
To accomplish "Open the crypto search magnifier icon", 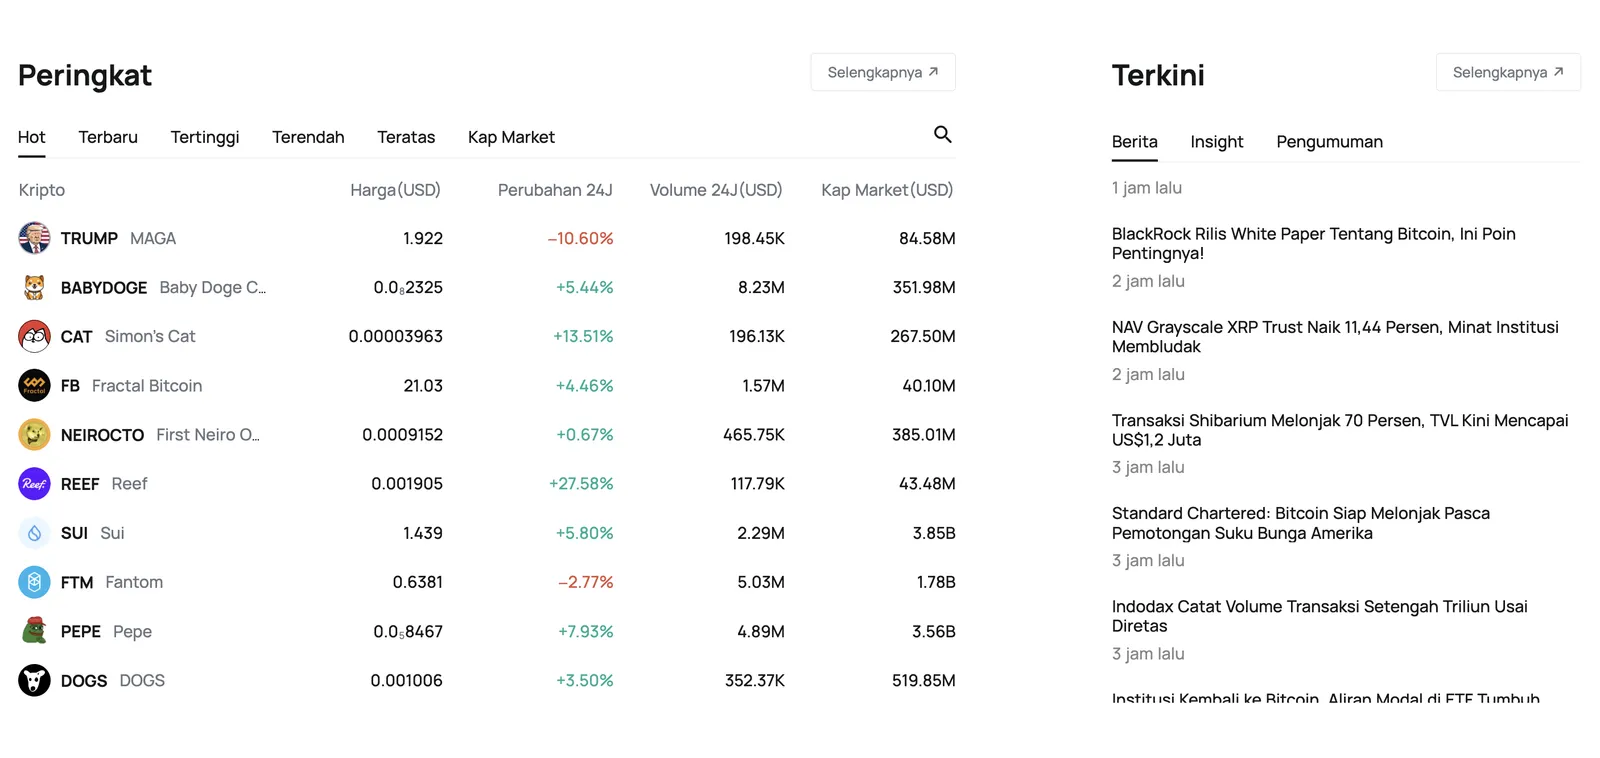I will (942, 134).
